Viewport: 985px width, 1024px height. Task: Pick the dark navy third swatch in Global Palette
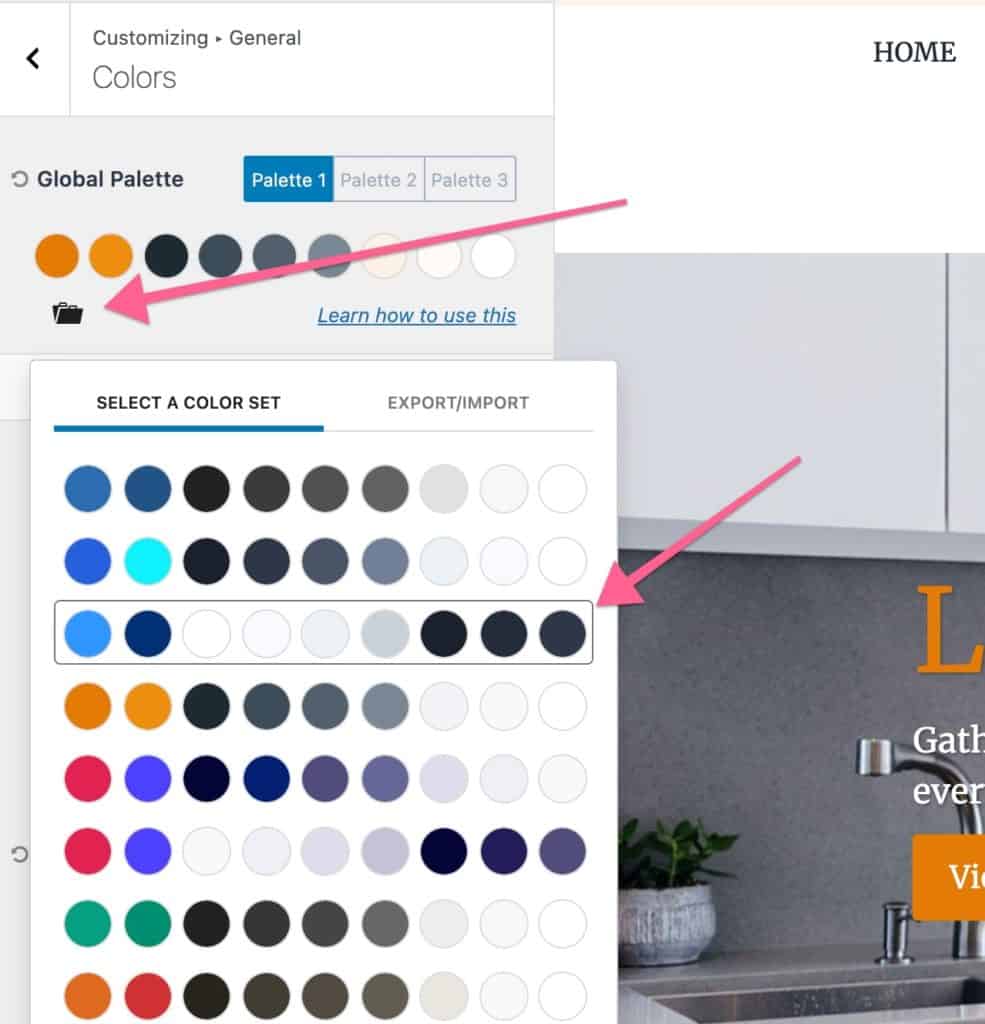click(x=167, y=256)
